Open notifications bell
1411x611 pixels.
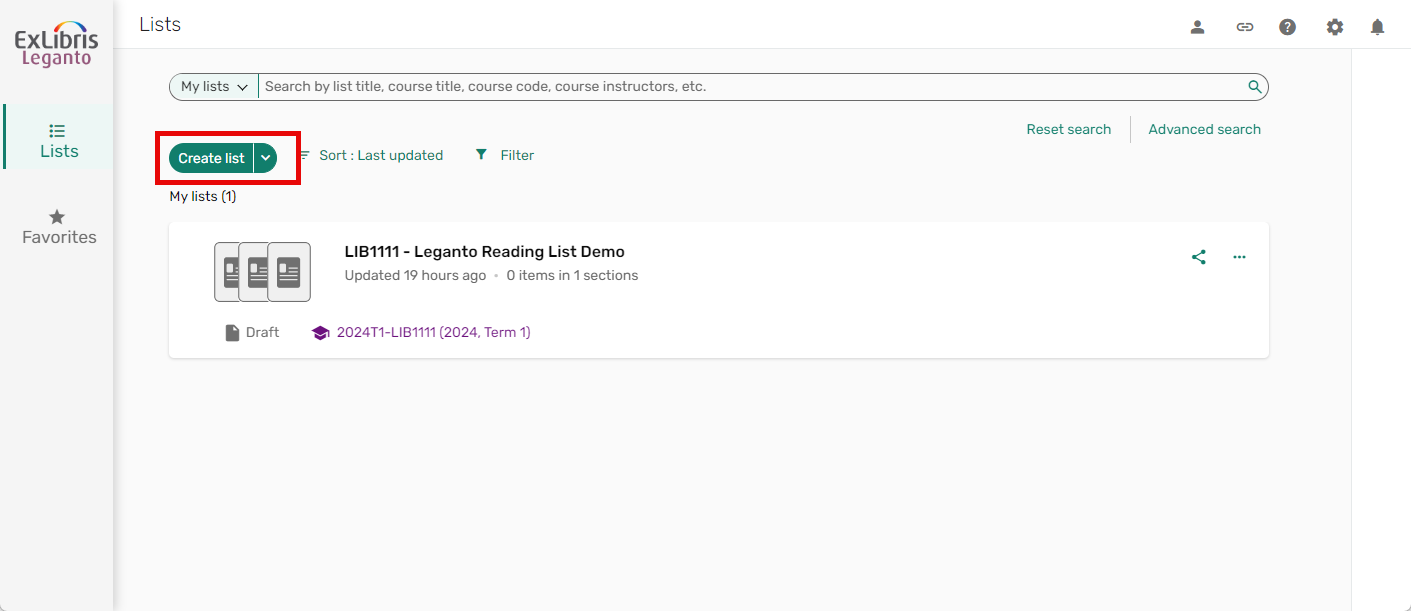pos(1377,26)
